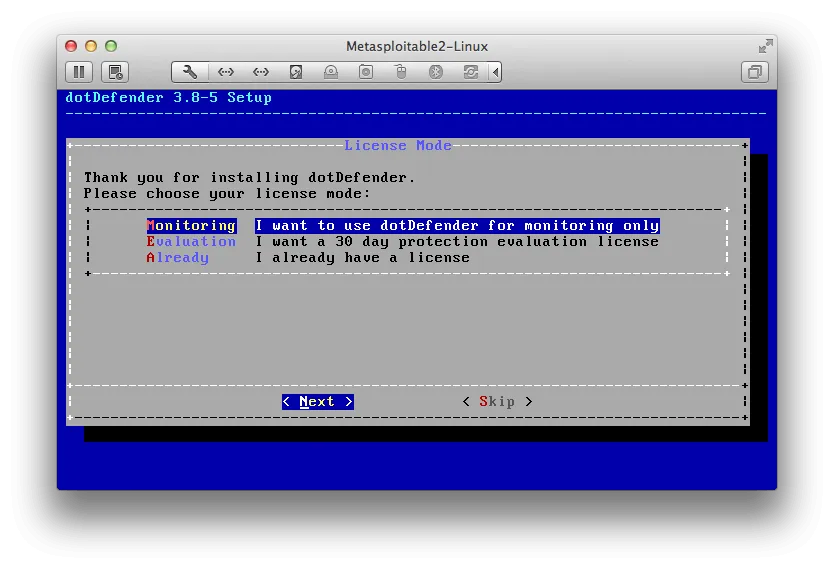Click the Metasploitable2-Linux window title
The image size is (834, 569).
(416, 46)
